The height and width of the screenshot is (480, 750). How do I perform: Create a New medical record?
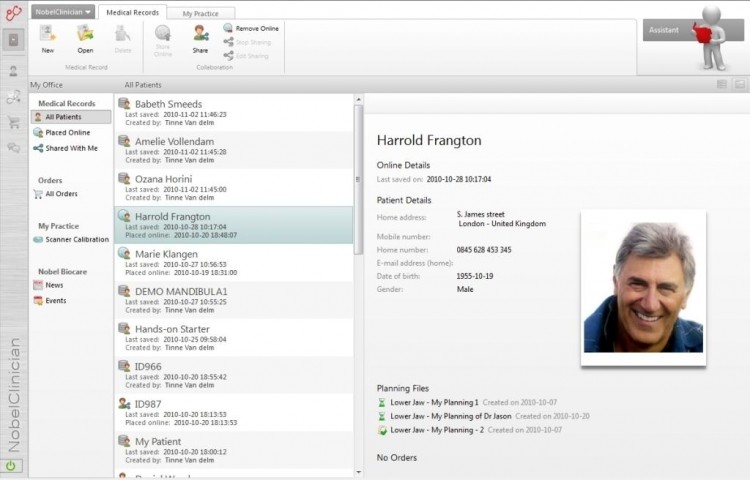coord(47,39)
